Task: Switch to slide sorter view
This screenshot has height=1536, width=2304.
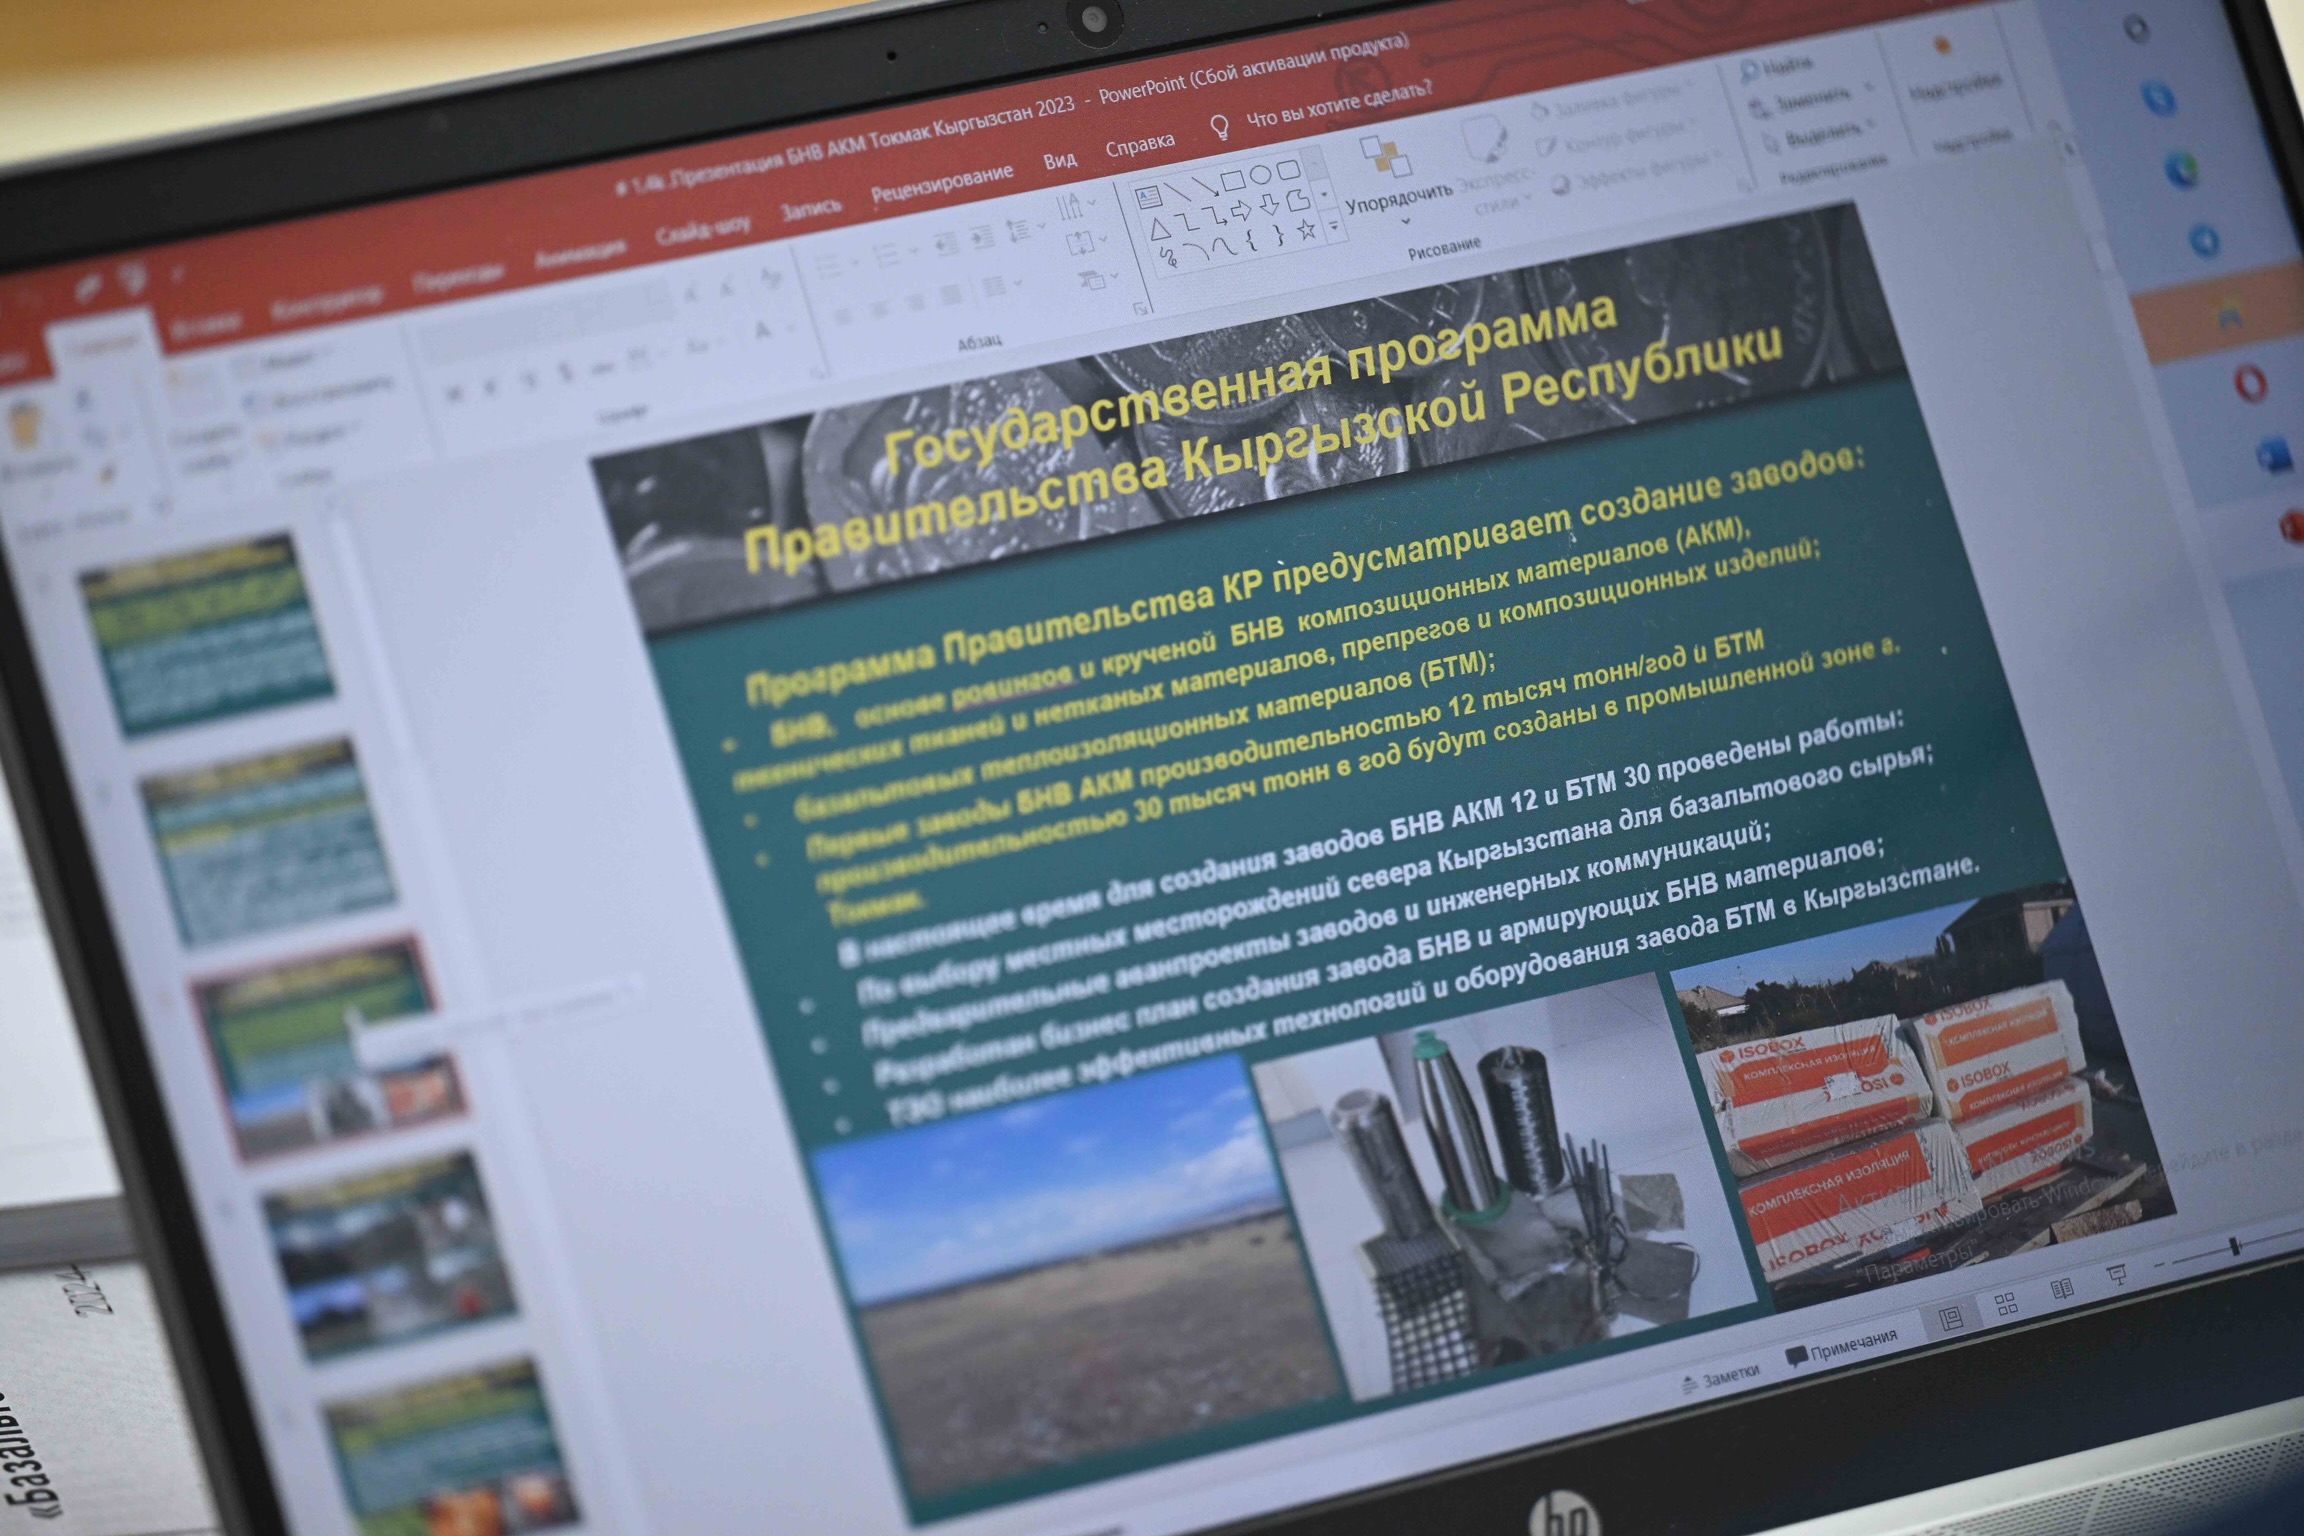Action: point(2006,1303)
